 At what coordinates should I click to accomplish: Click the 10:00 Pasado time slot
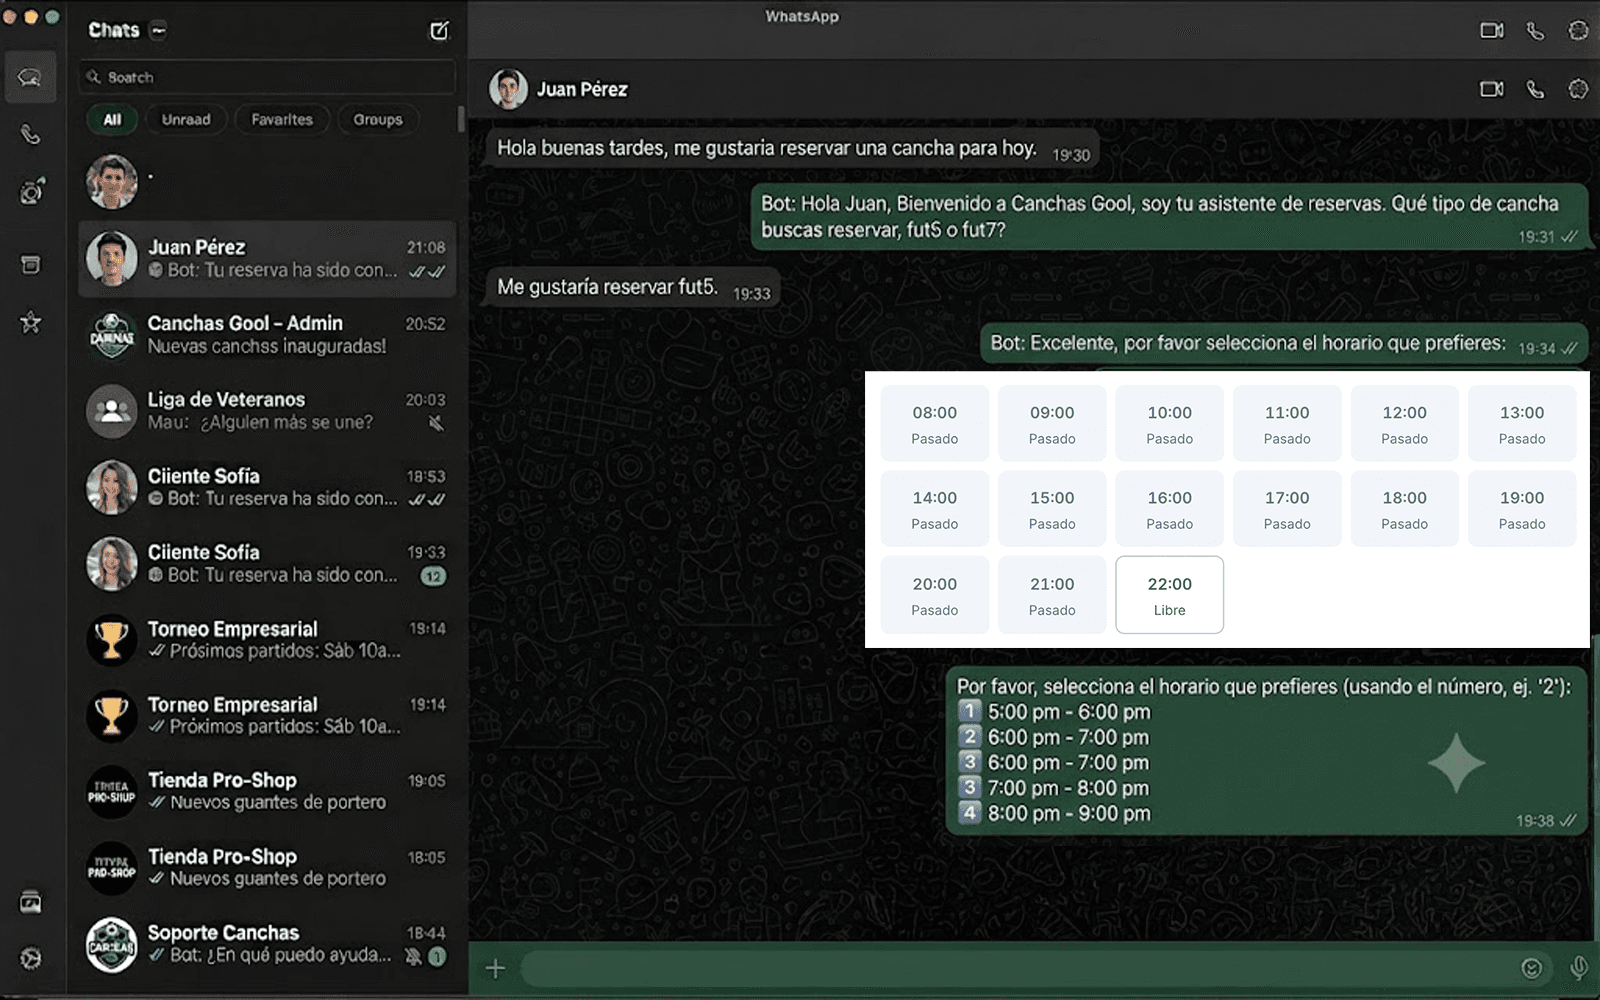click(1169, 424)
